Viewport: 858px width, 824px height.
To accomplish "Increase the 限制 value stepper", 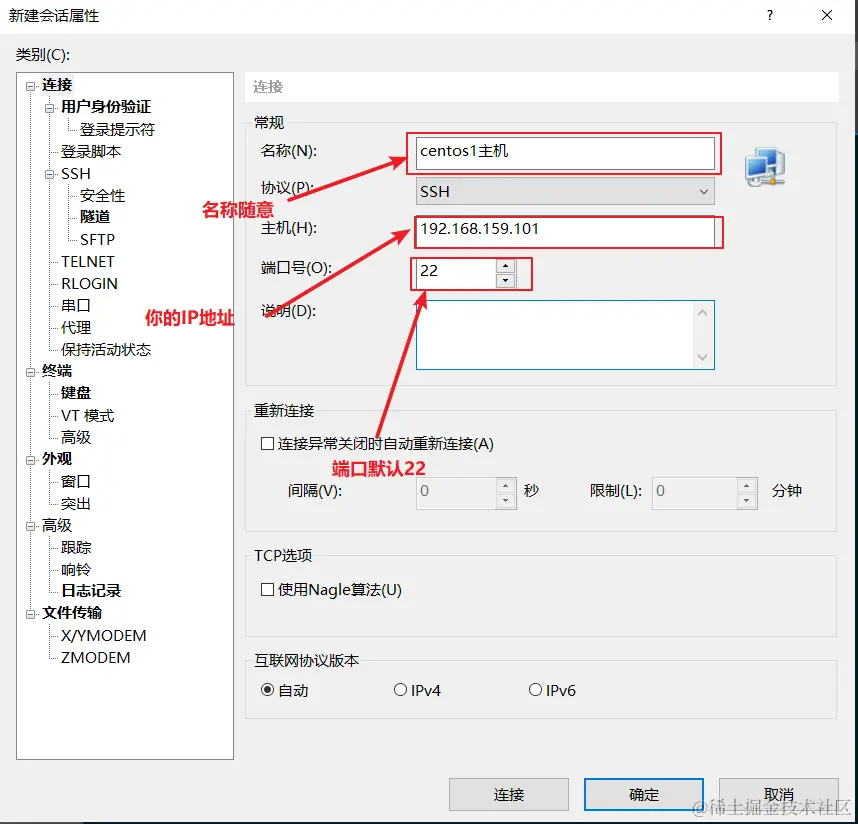I will [x=747, y=486].
